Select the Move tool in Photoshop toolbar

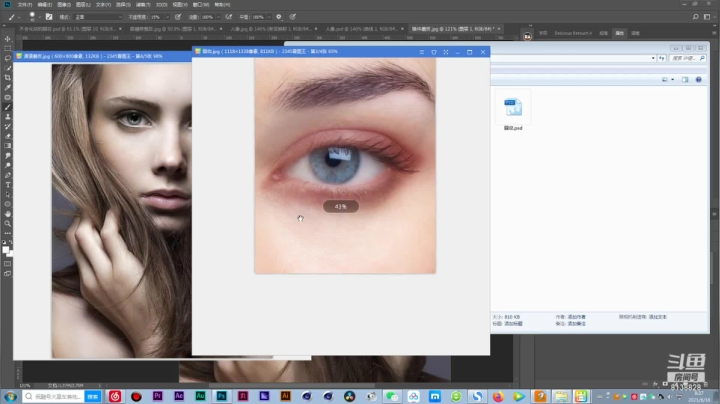[8, 39]
